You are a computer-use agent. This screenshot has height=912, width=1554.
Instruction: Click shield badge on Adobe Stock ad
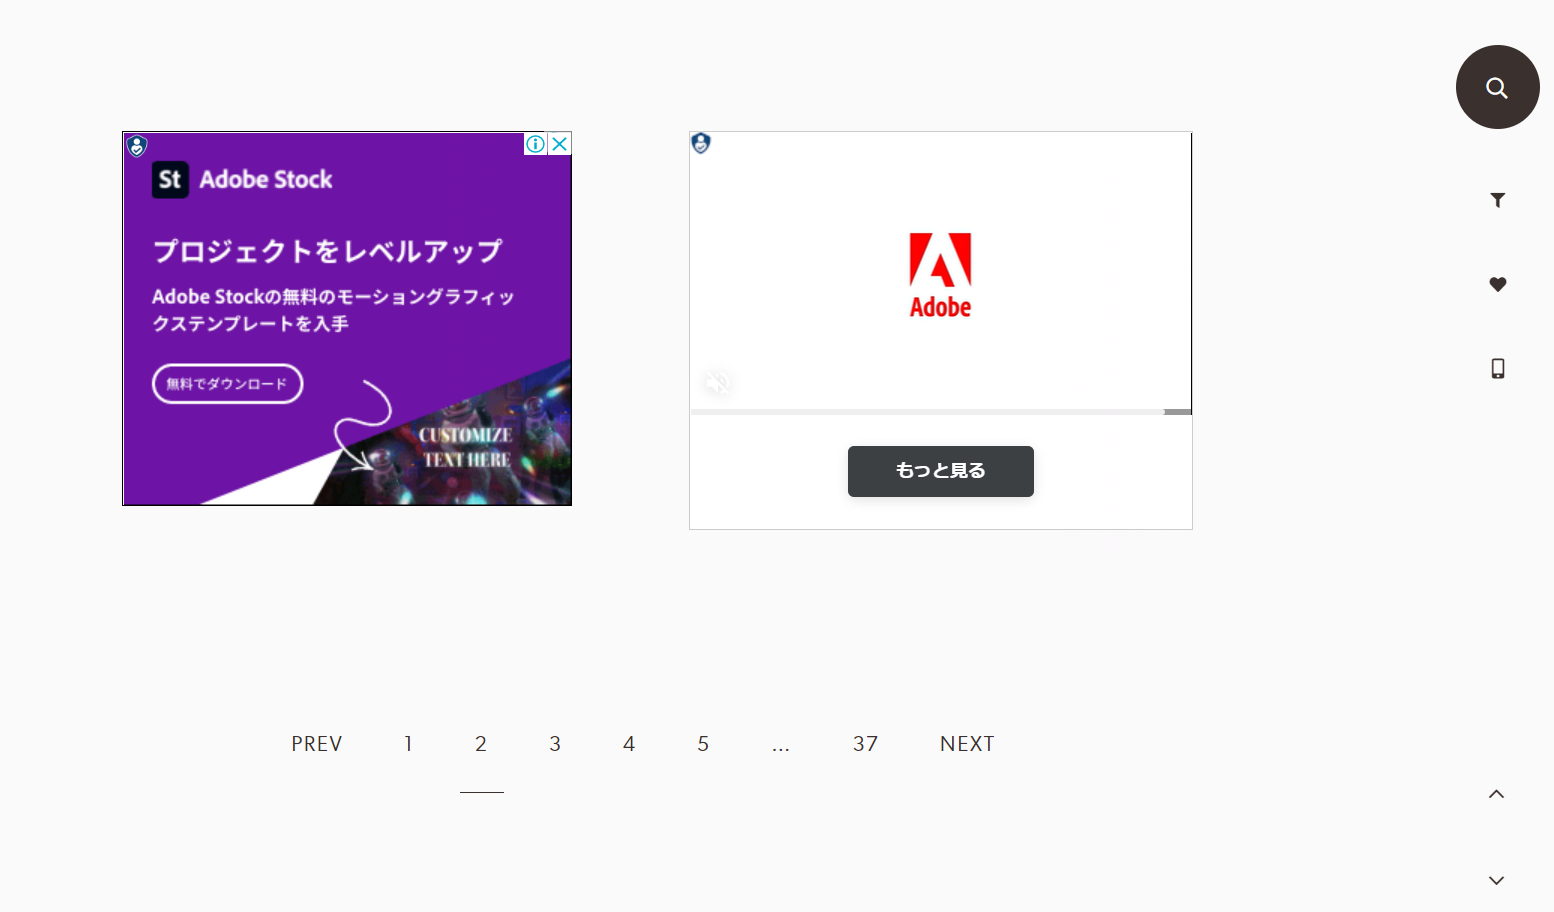click(x=137, y=146)
